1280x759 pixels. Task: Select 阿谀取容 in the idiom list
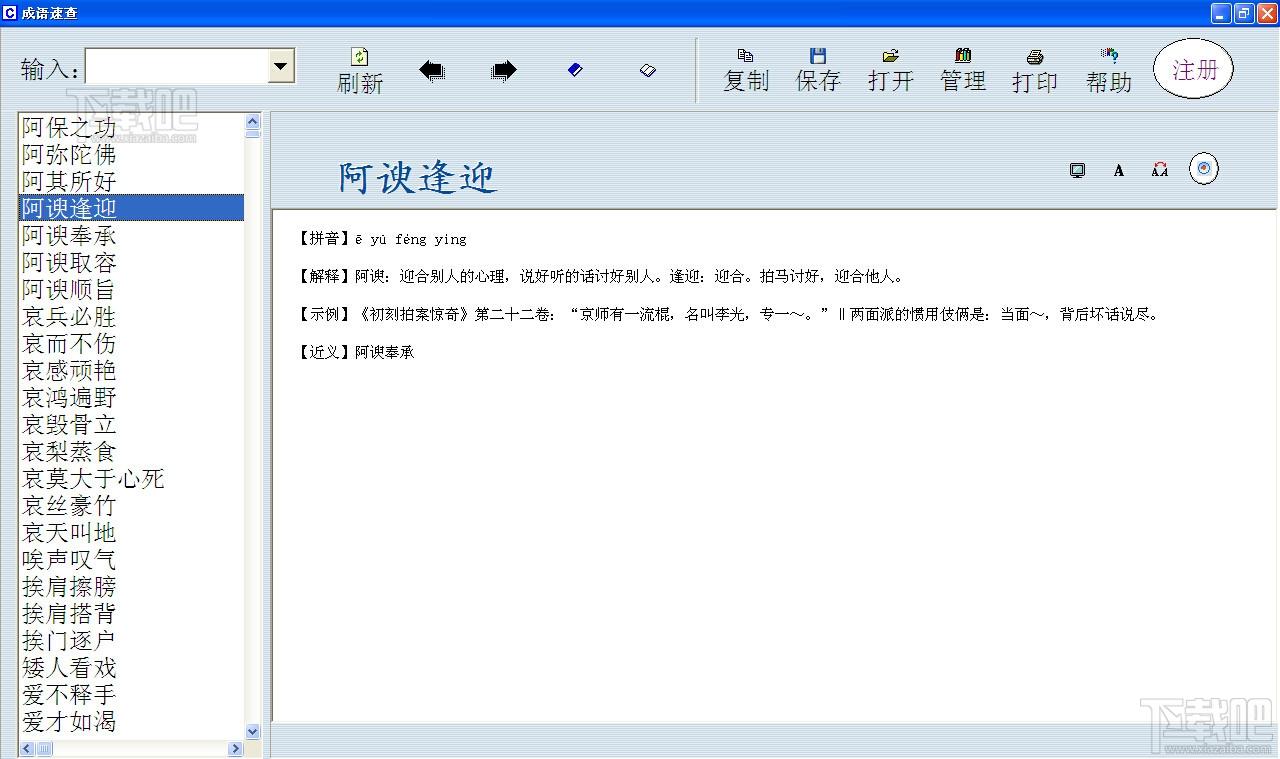[x=131, y=262]
